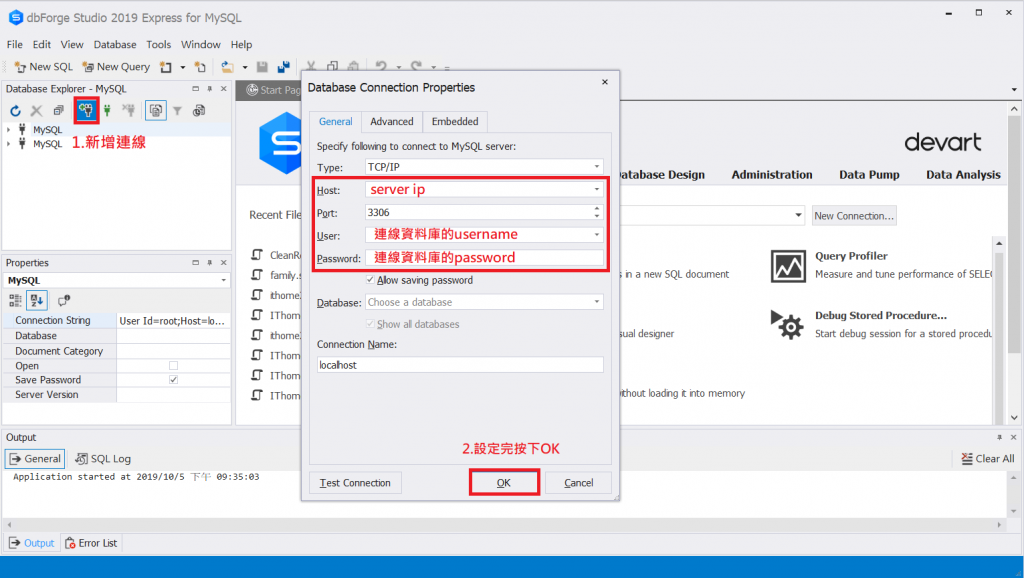This screenshot has width=1024, height=578.
Task: Click the green Open Connection plug icon
Action: (107, 110)
